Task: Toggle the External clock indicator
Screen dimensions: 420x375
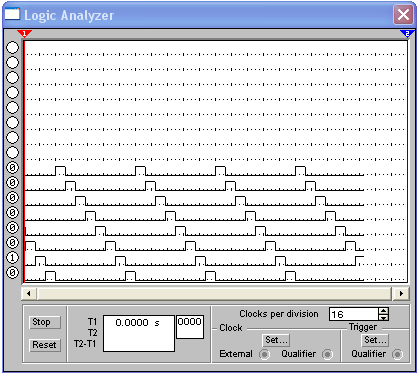Action: (x=265, y=354)
